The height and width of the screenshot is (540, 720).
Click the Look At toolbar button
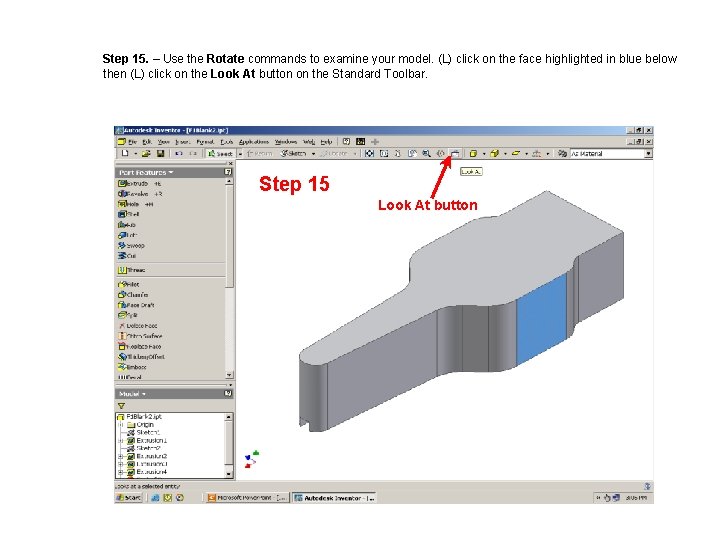click(455, 154)
